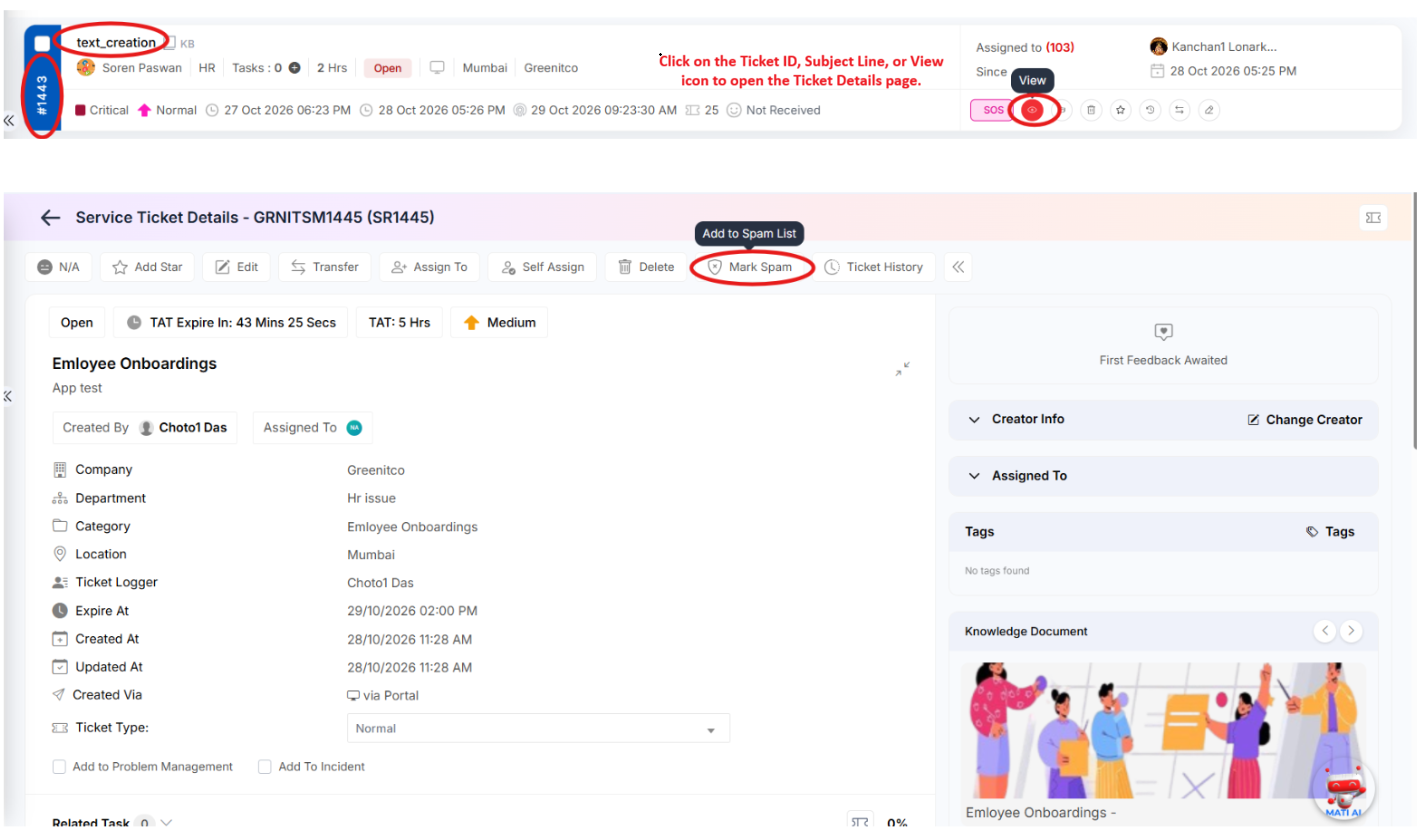Screen dimensions: 1417x831
Task: Star ticket #1443 using the star icon
Action: [x=1121, y=110]
